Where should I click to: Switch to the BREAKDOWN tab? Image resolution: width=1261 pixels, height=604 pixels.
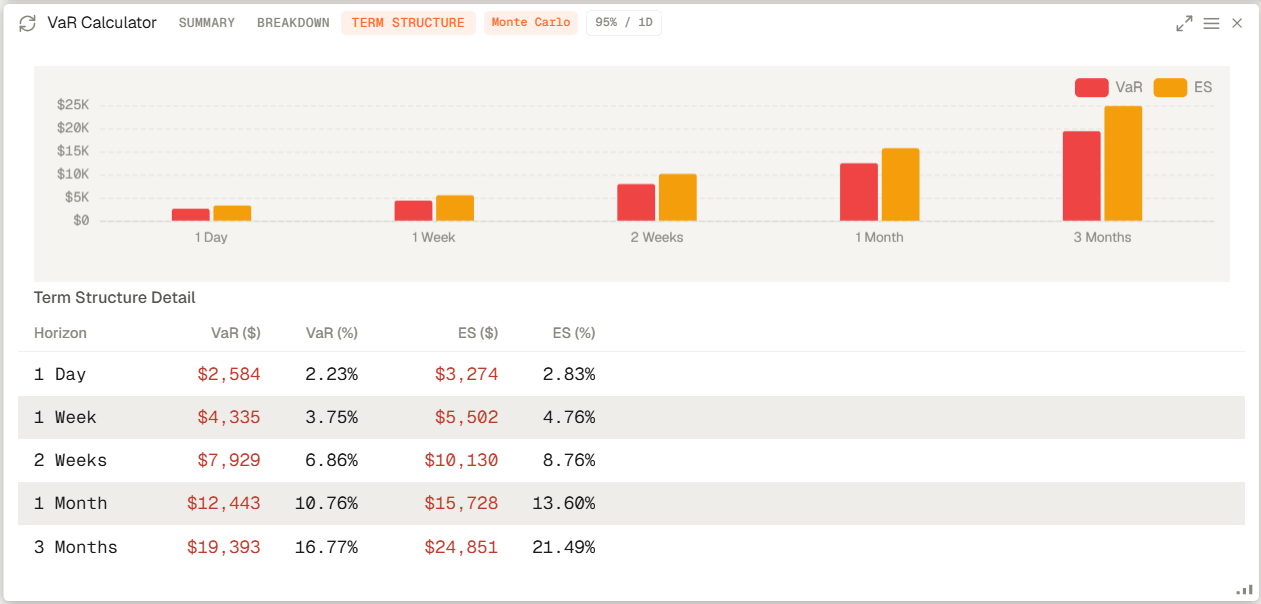point(293,23)
